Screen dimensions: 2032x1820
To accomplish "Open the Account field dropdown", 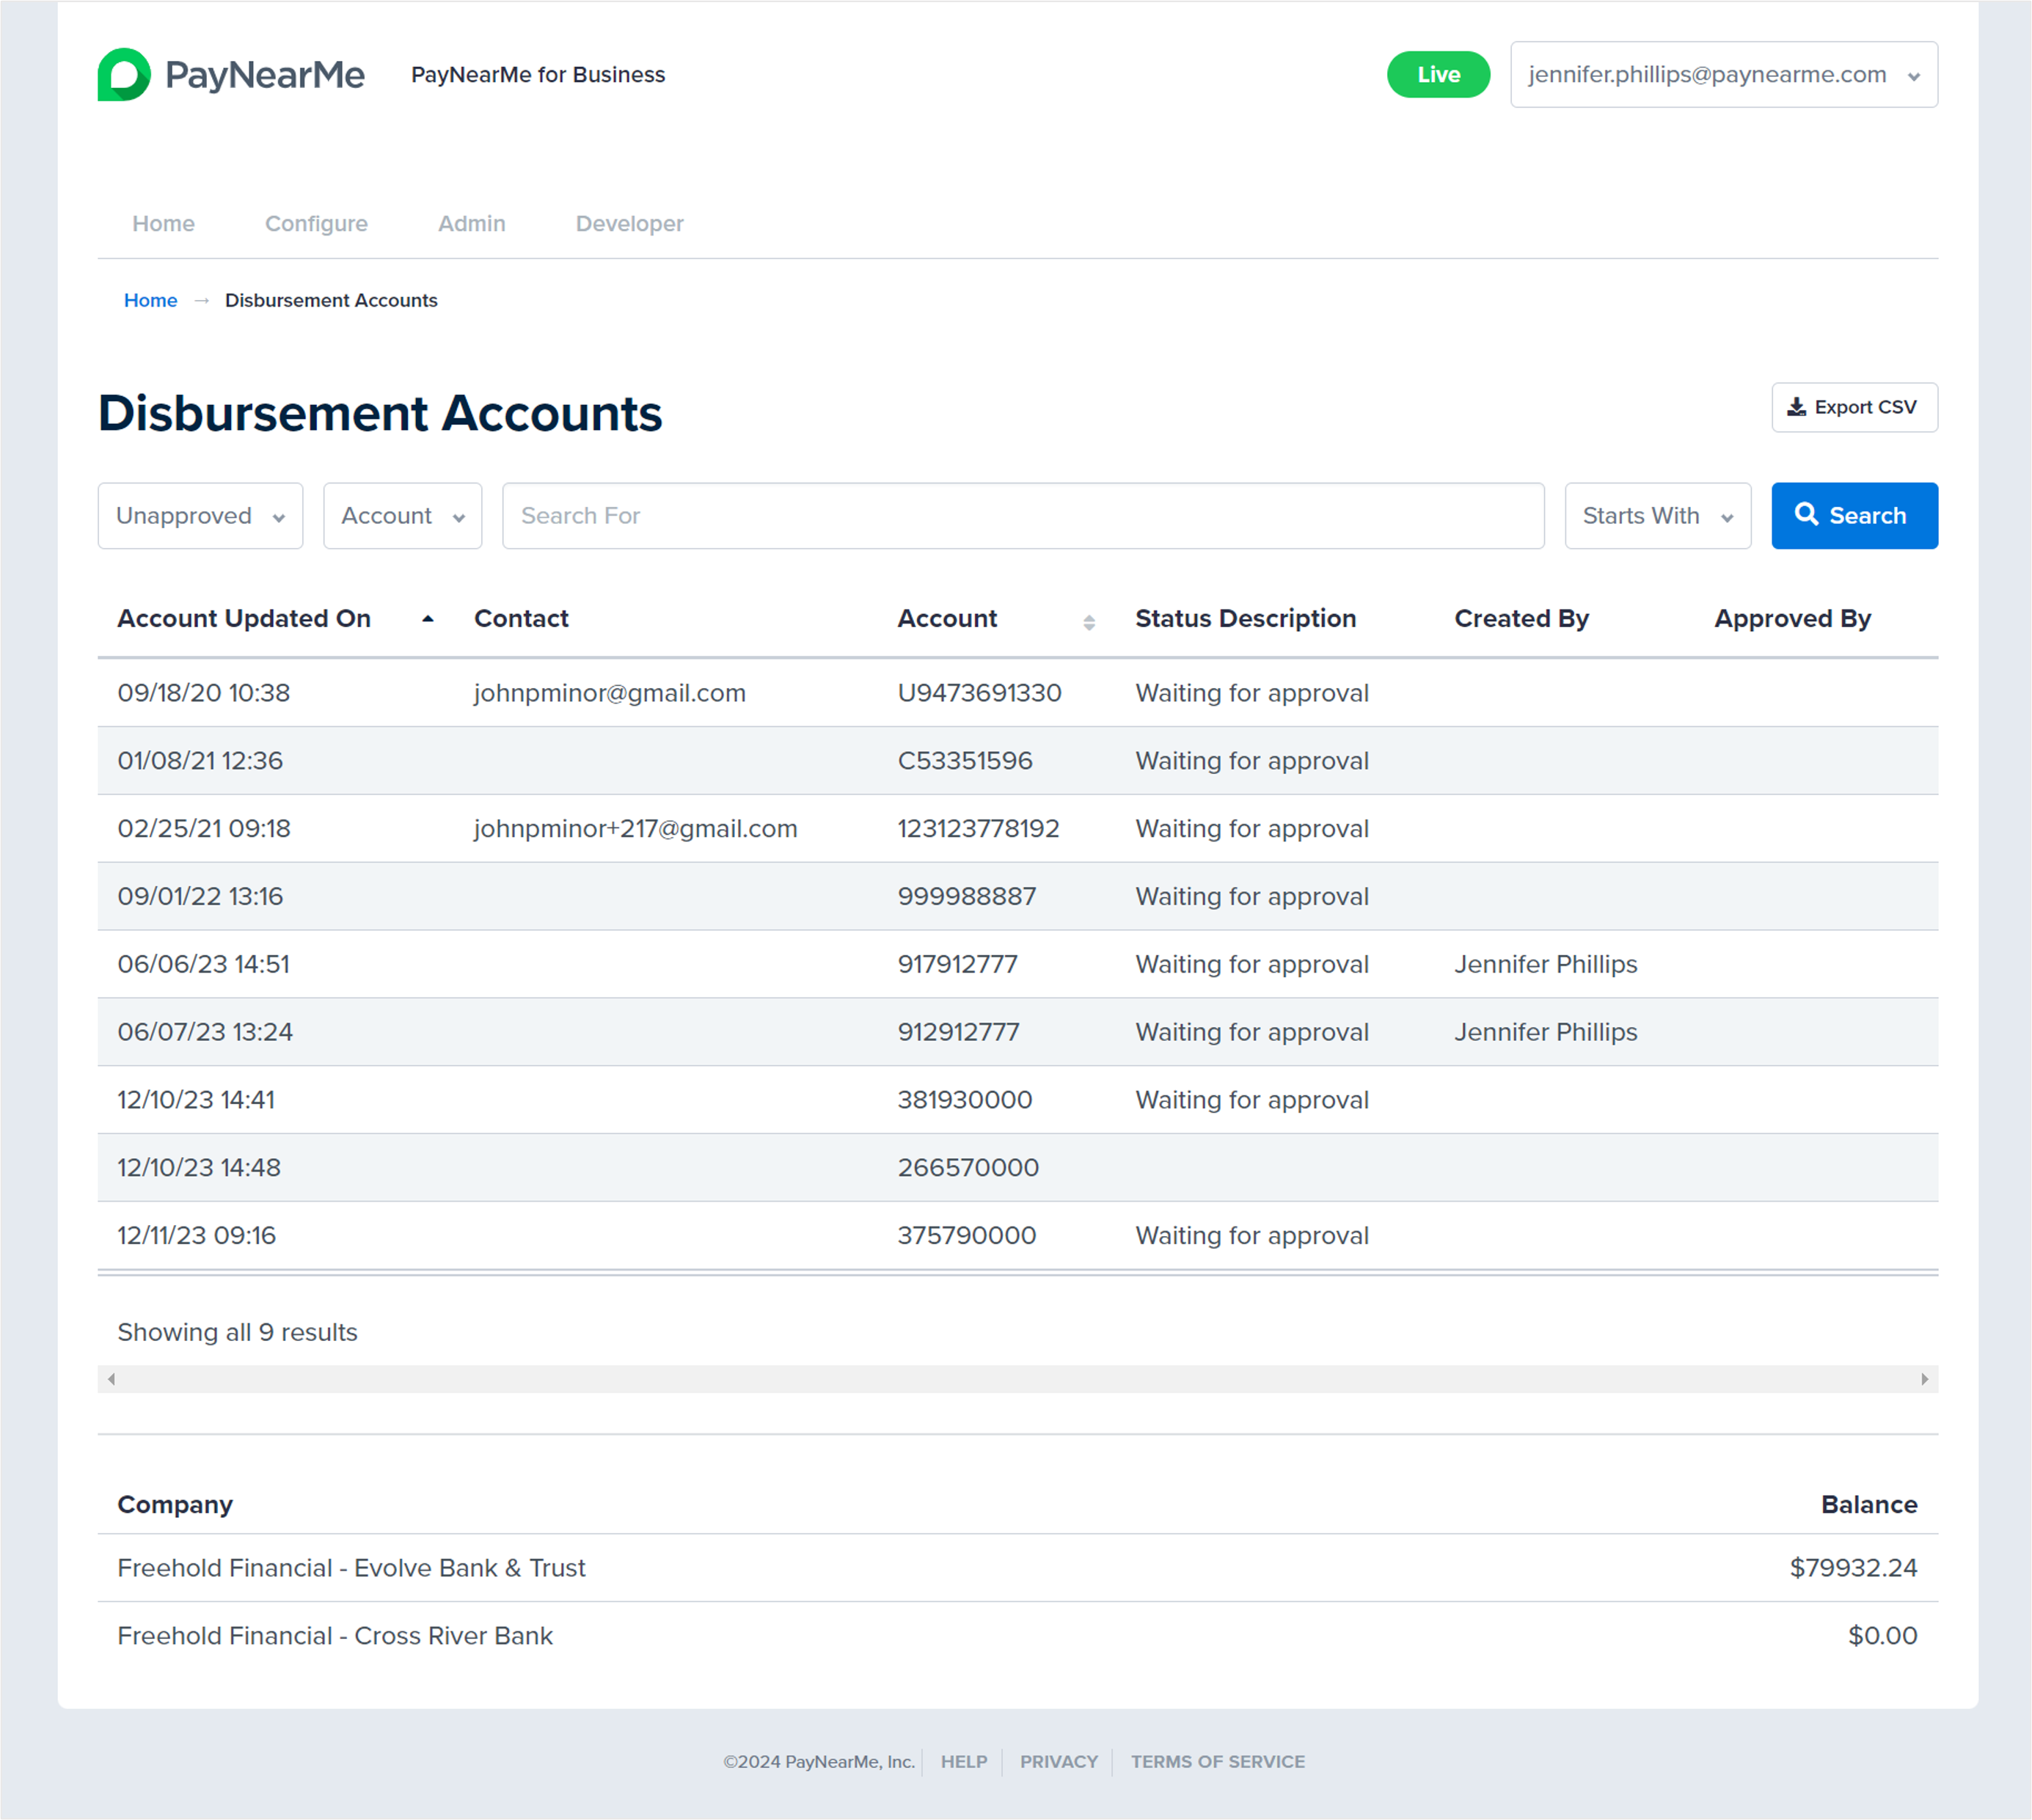I will tap(402, 516).
